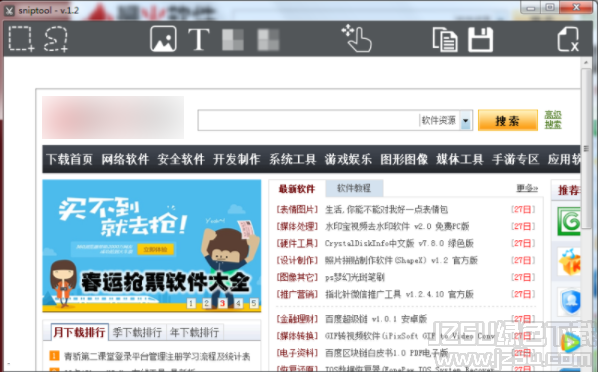Go to banner slide 3

(x=222, y=303)
